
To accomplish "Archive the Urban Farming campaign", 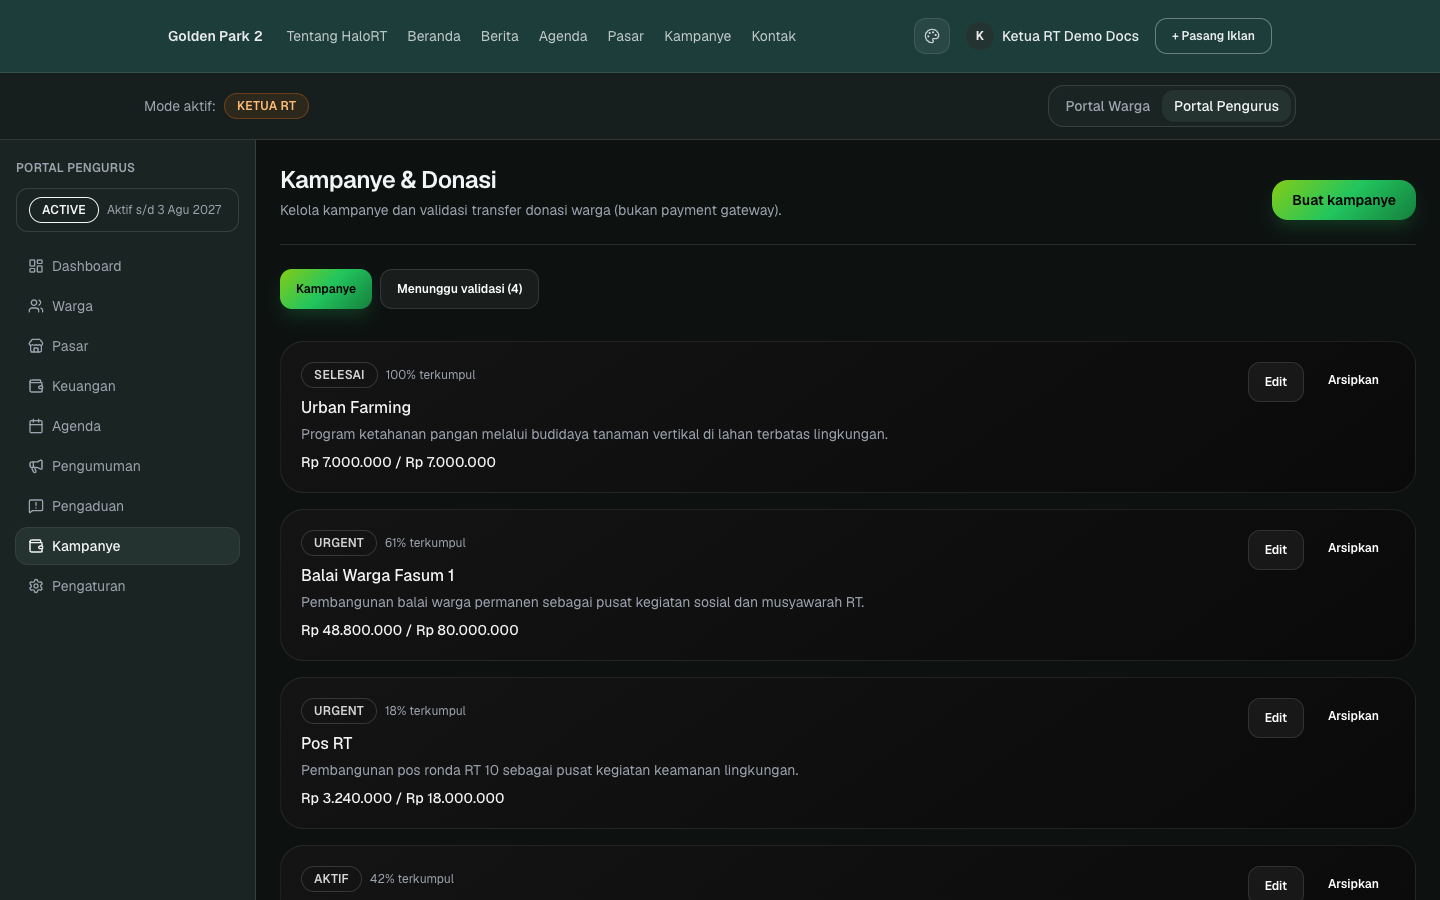I will click(1353, 380).
